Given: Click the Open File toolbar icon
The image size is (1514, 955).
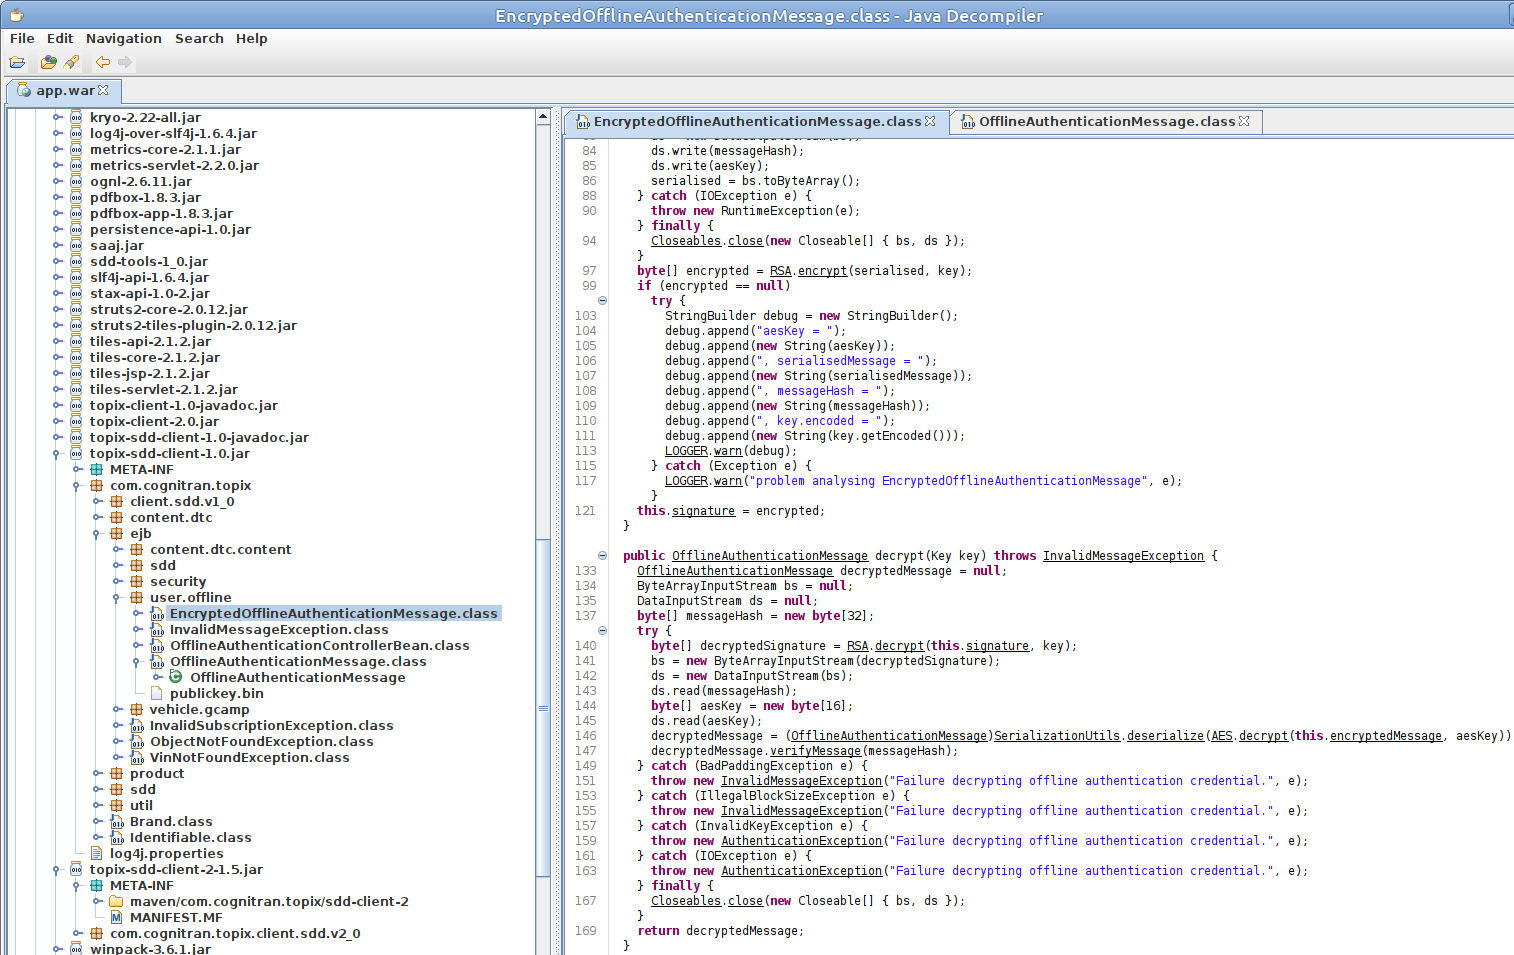Looking at the screenshot, I should point(17,62).
